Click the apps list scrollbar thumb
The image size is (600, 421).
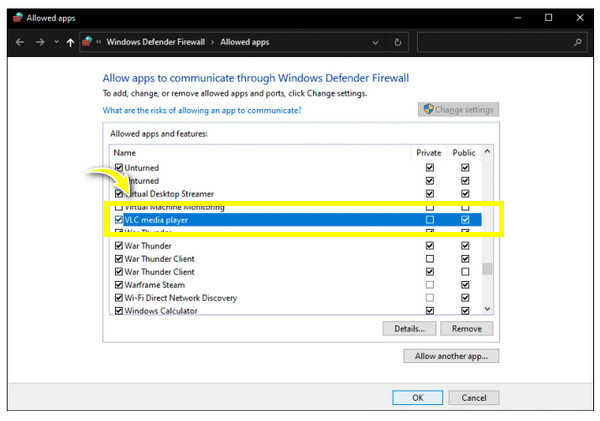[x=487, y=268]
